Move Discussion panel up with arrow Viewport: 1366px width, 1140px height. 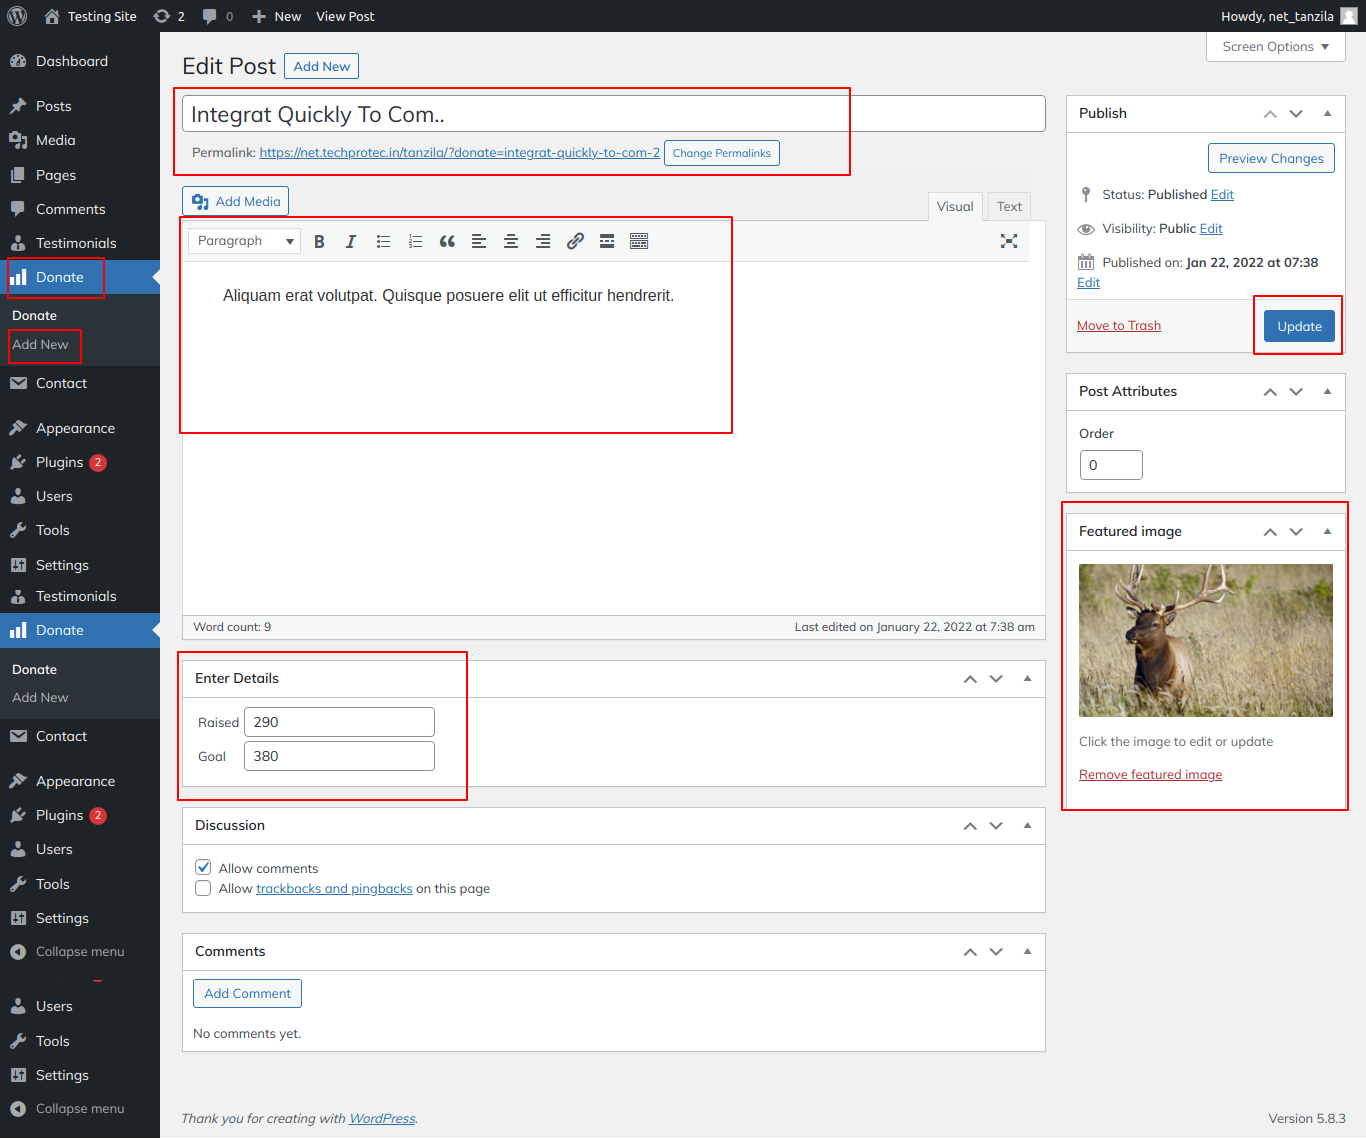click(970, 826)
